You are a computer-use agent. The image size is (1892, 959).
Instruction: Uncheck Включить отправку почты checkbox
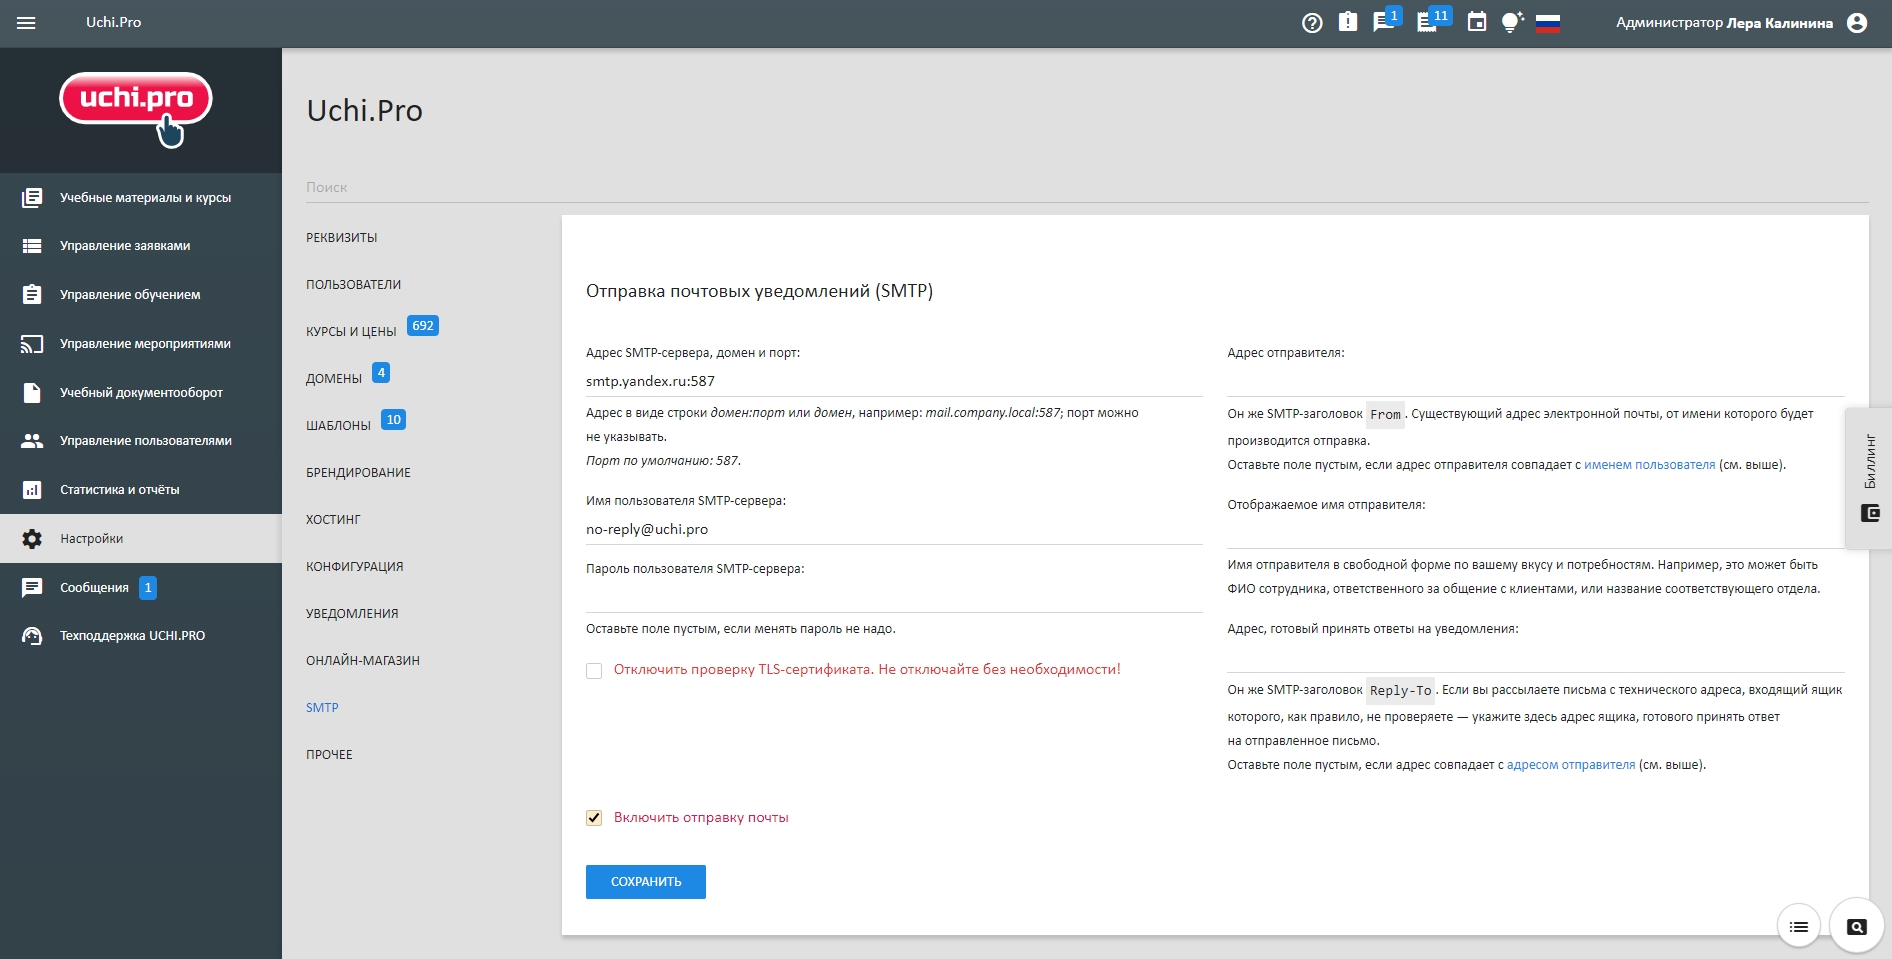[x=594, y=818]
